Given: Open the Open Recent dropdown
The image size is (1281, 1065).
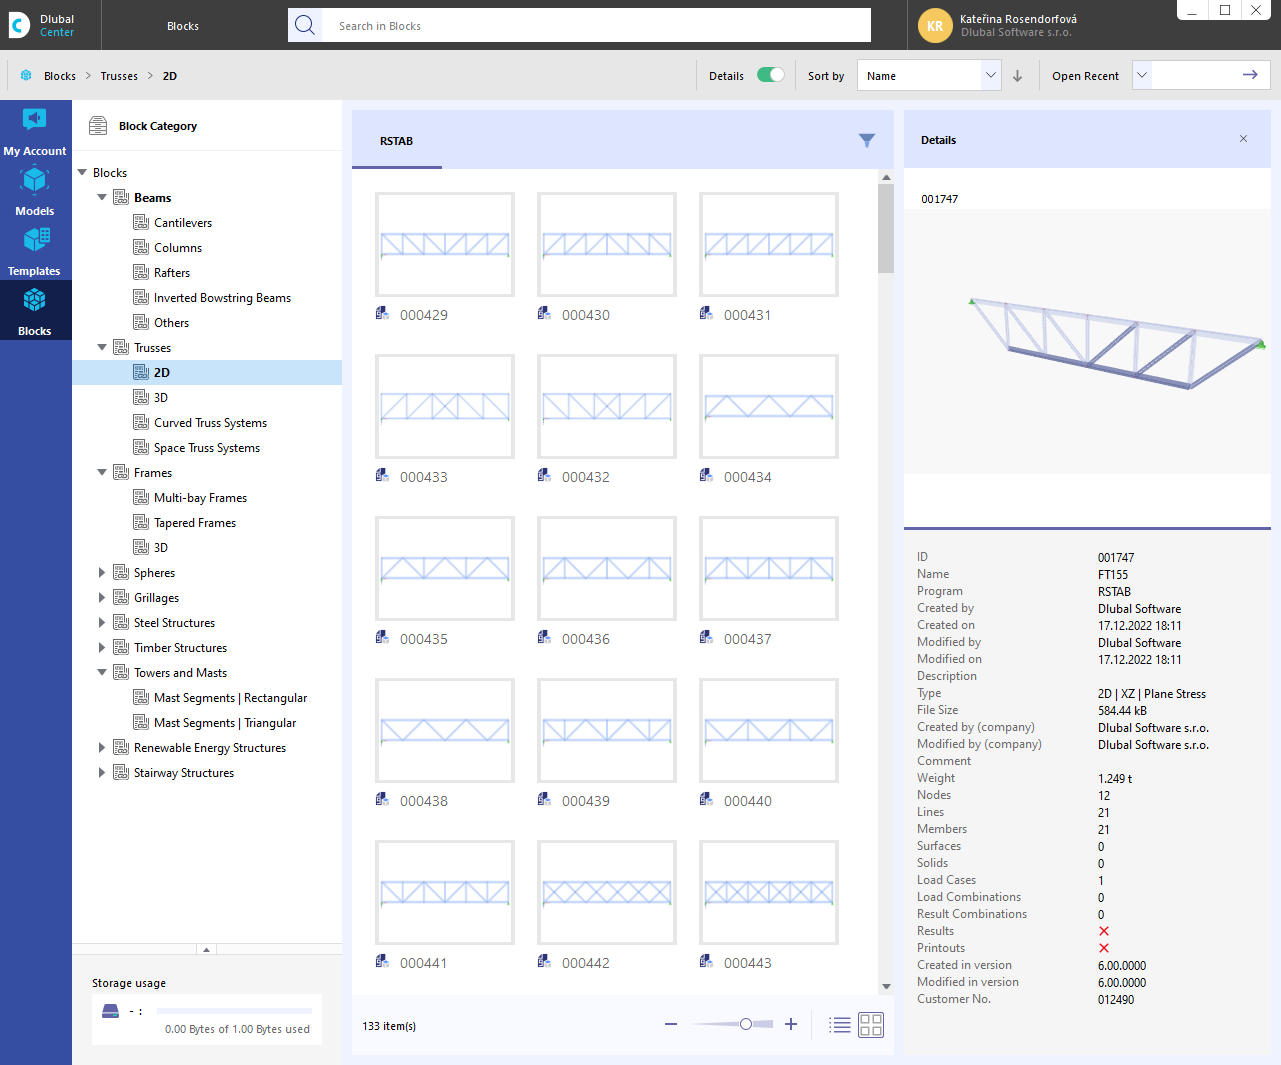Looking at the screenshot, I should pyautogui.click(x=1142, y=75).
